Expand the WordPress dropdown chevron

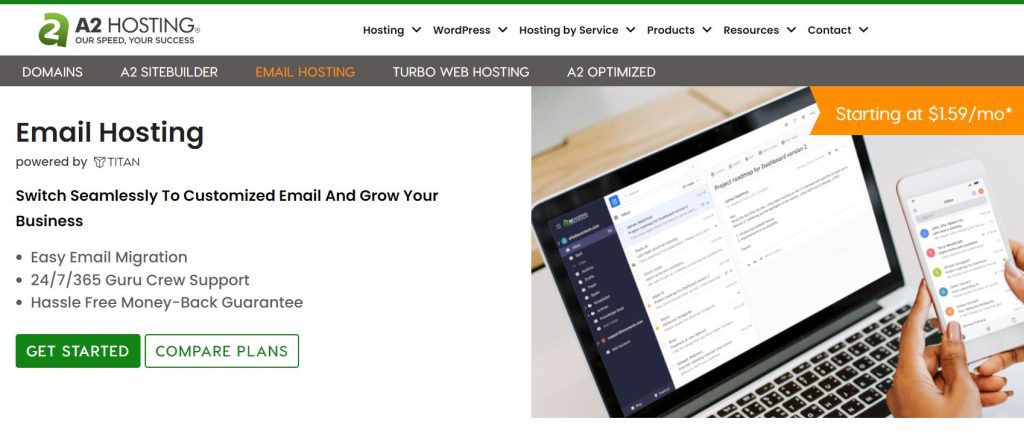point(502,30)
